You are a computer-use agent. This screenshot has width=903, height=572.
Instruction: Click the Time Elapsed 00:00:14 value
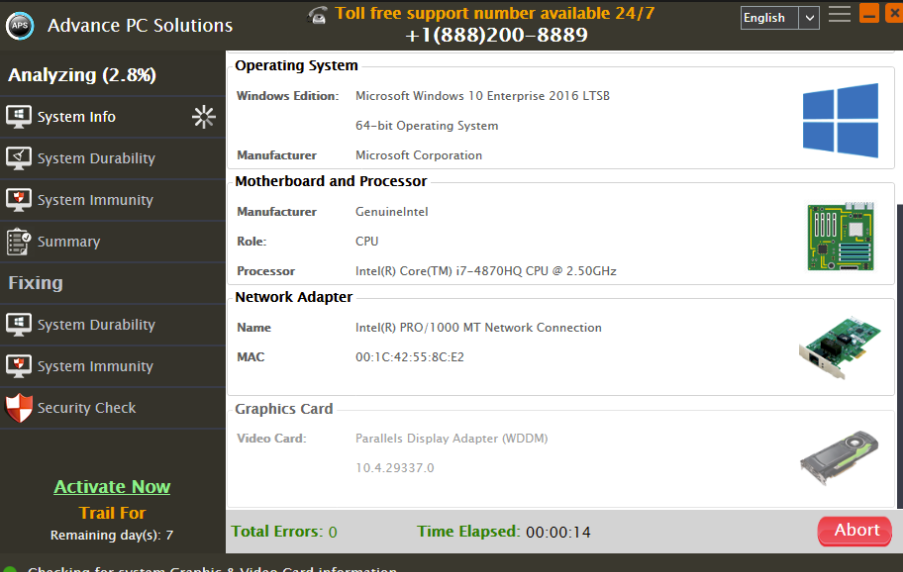pyautogui.click(x=558, y=532)
